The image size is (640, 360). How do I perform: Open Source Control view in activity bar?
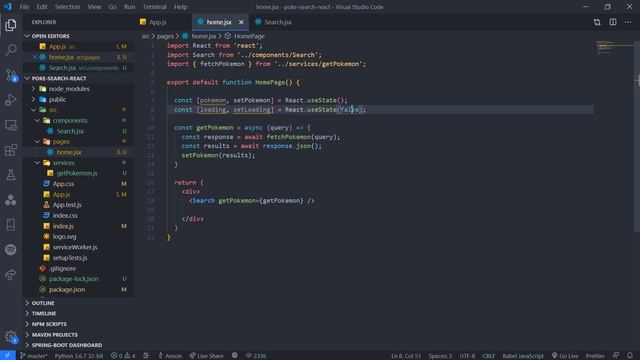pos(11,75)
